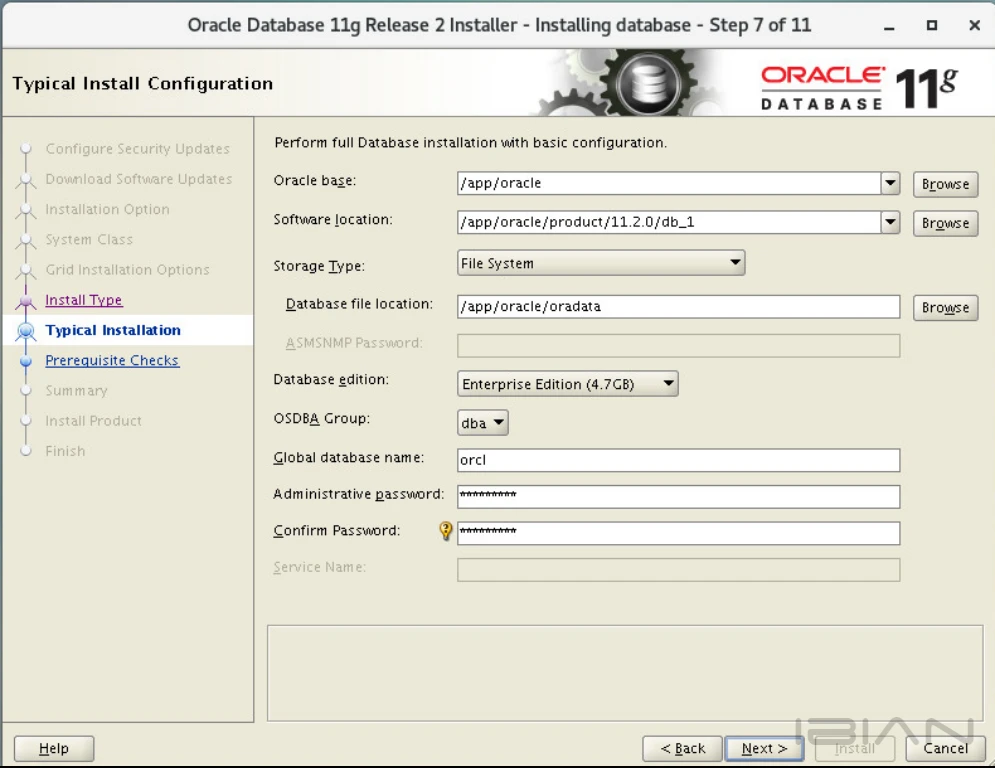Open the OSDBA Group dba dropdown
The height and width of the screenshot is (768, 995).
coord(482,423)
